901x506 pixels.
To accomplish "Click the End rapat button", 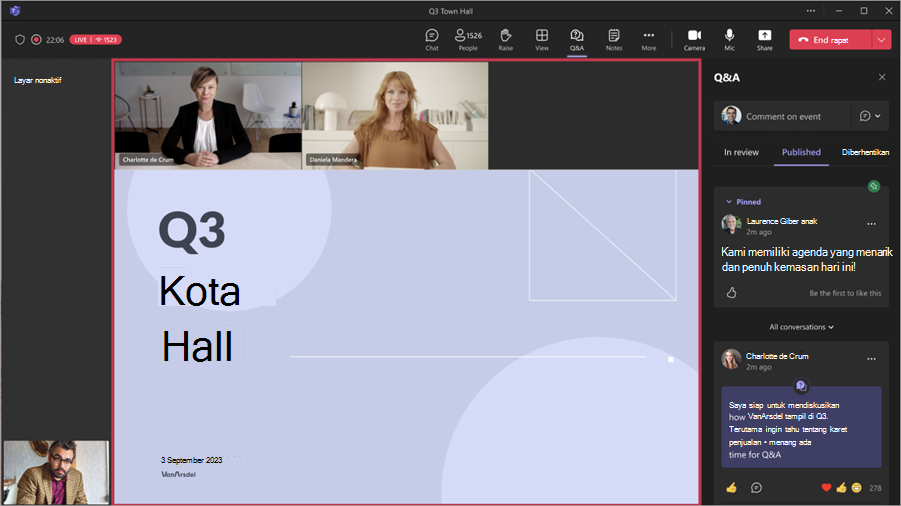I will (830, 40).
